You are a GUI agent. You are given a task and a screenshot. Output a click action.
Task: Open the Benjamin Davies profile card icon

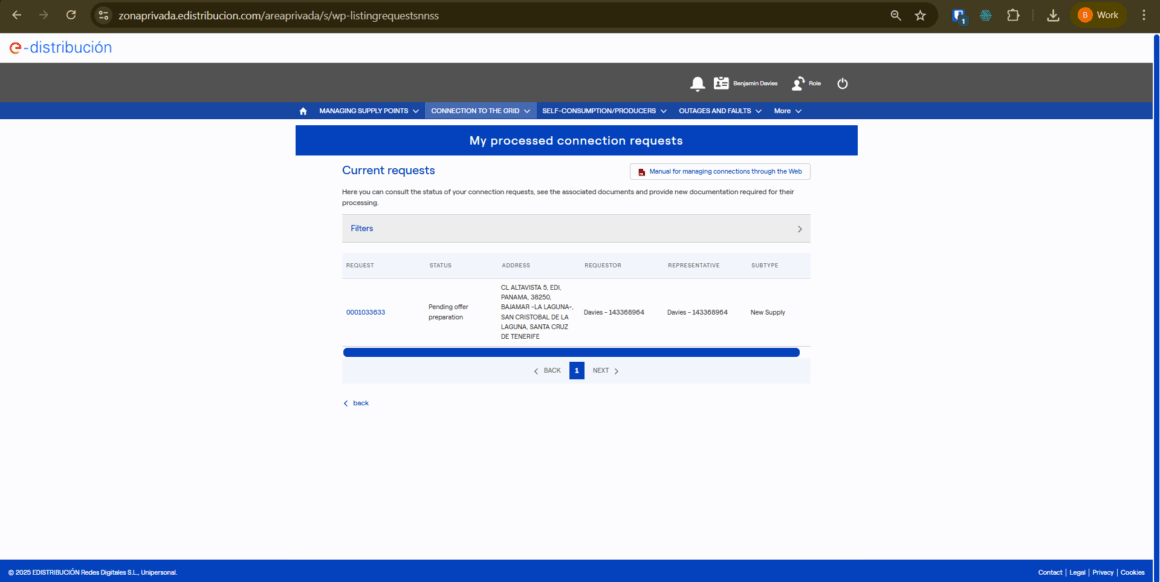722,84
